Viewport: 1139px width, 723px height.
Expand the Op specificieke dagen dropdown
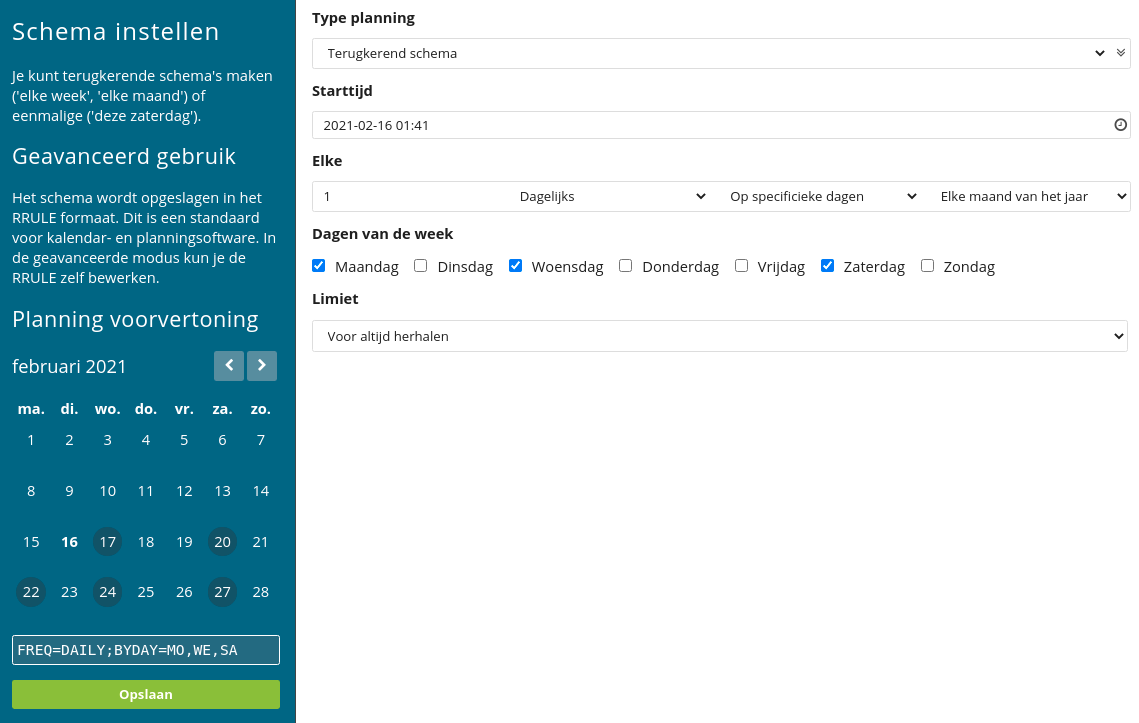click(823, 196)
